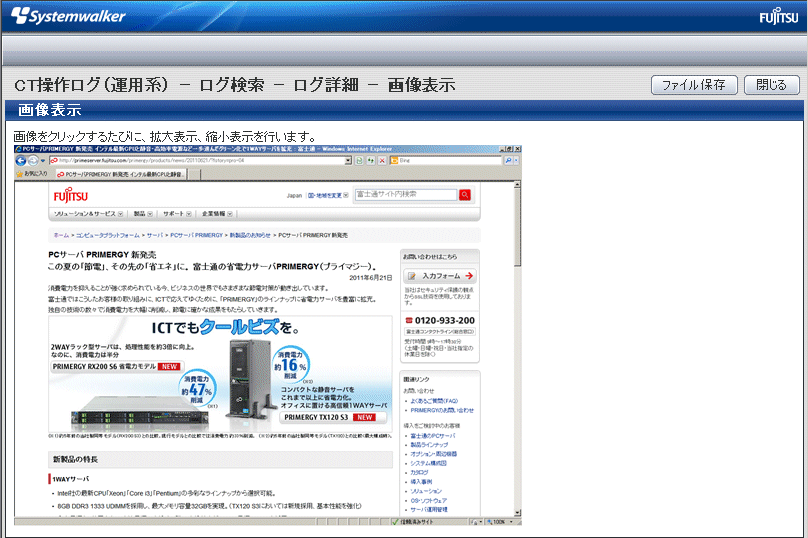This screenshot has height=538, width=808.
Task: Click the ホーム breadcrumb link
Action: [x=61, y=234]
